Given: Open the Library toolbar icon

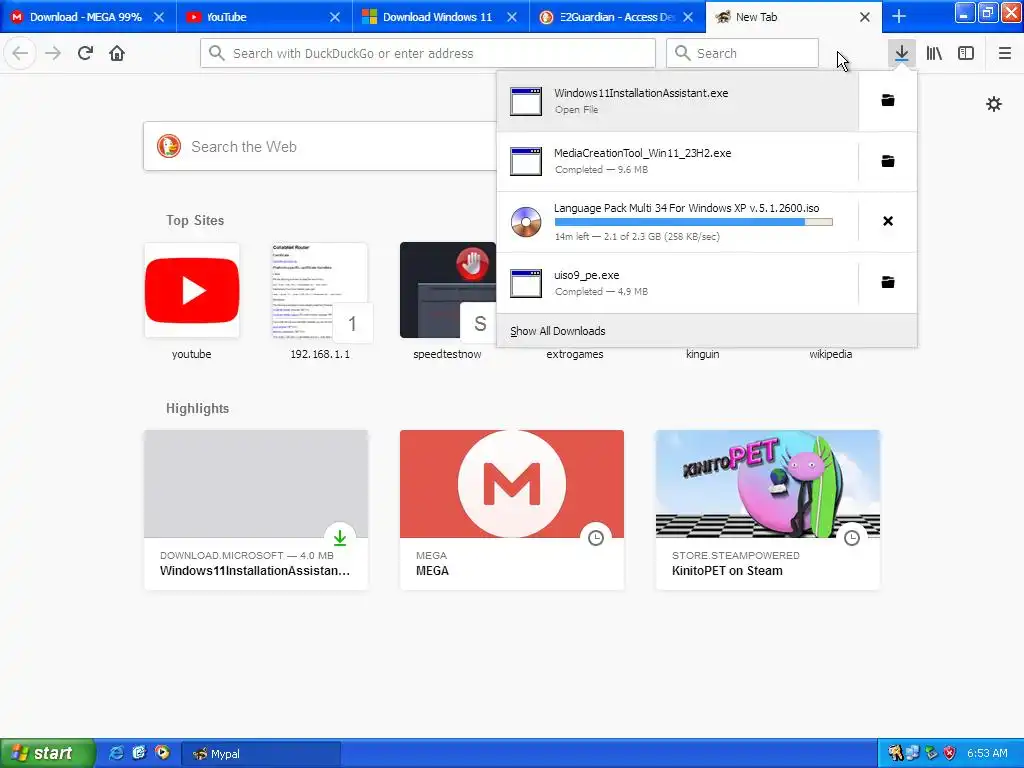Looking at the screenshot, I should point(934,53).
